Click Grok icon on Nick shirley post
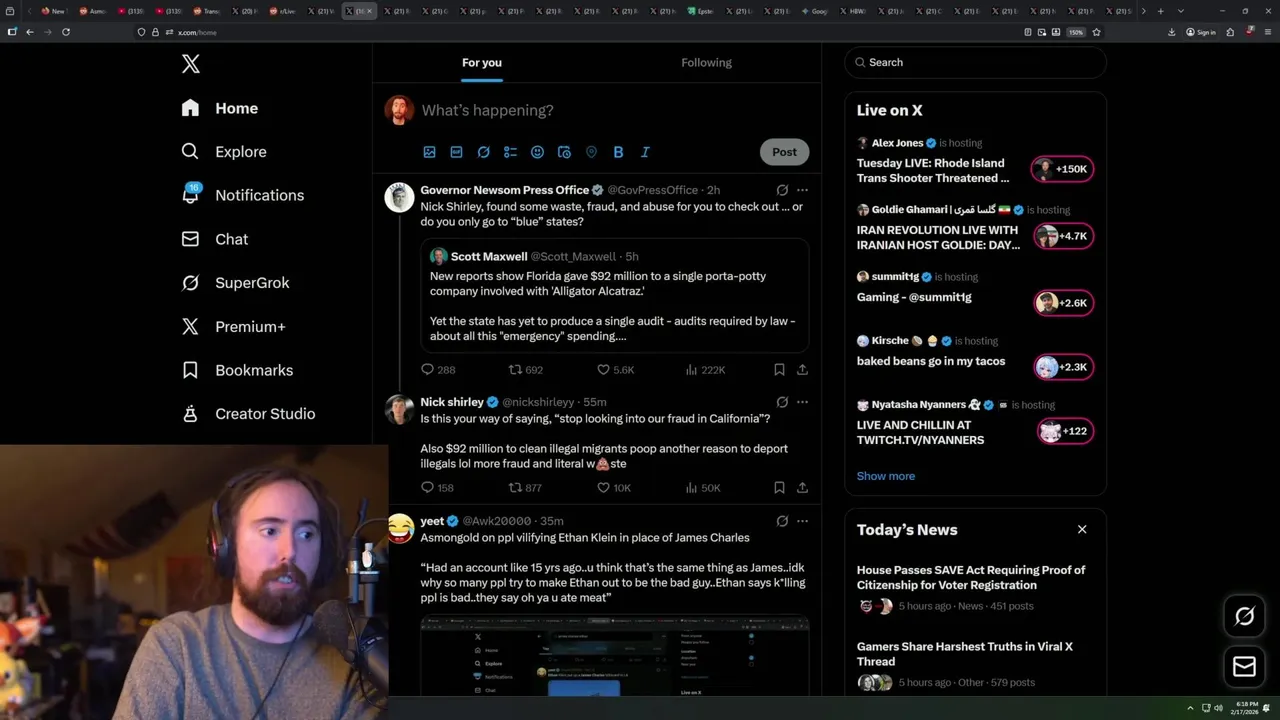Viewport: 1280px width, 720px height. point(782,402)
